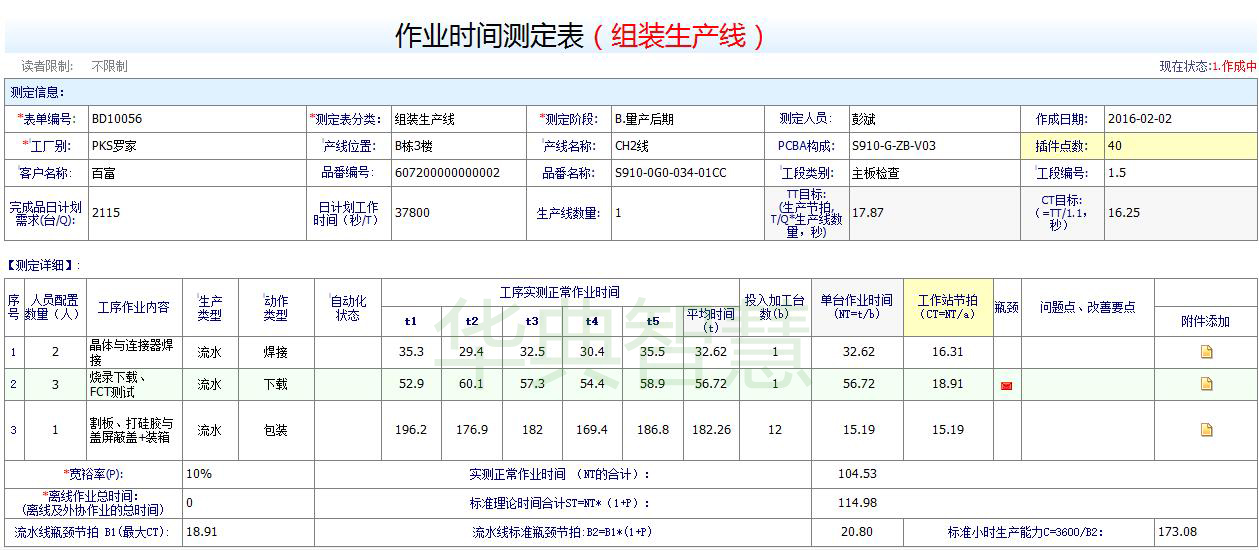Click t1 value 35.3 in row 1
This screenshot has width=1259, height=550.
click(412, 352)
